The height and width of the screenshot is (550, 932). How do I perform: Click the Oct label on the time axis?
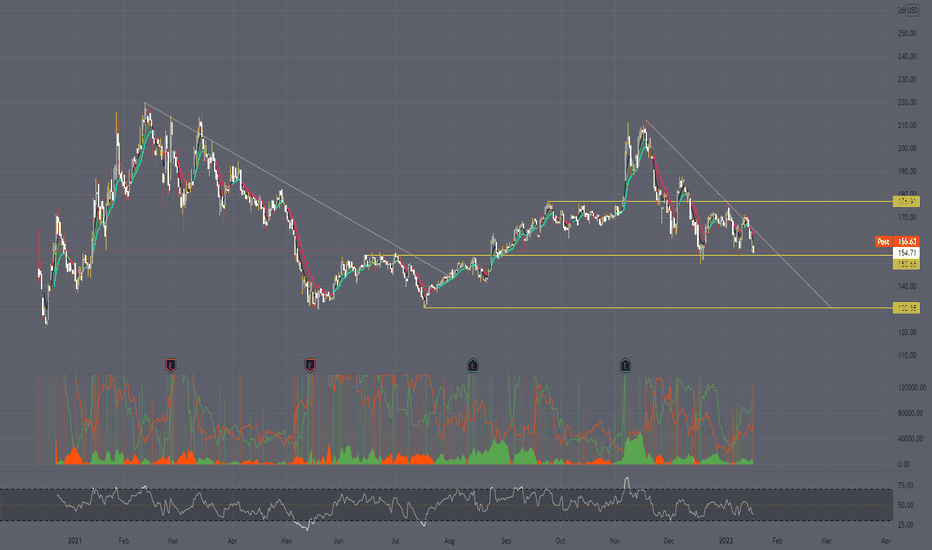561,540
